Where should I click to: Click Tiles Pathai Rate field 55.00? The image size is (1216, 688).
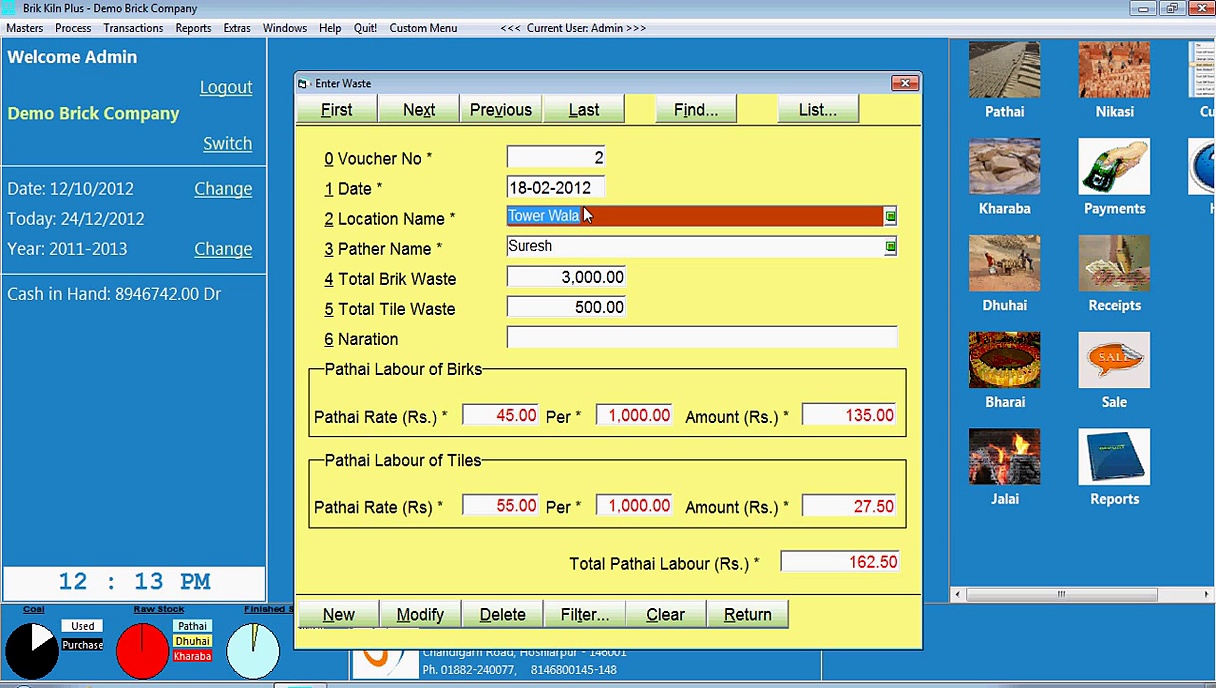(500, 506)
